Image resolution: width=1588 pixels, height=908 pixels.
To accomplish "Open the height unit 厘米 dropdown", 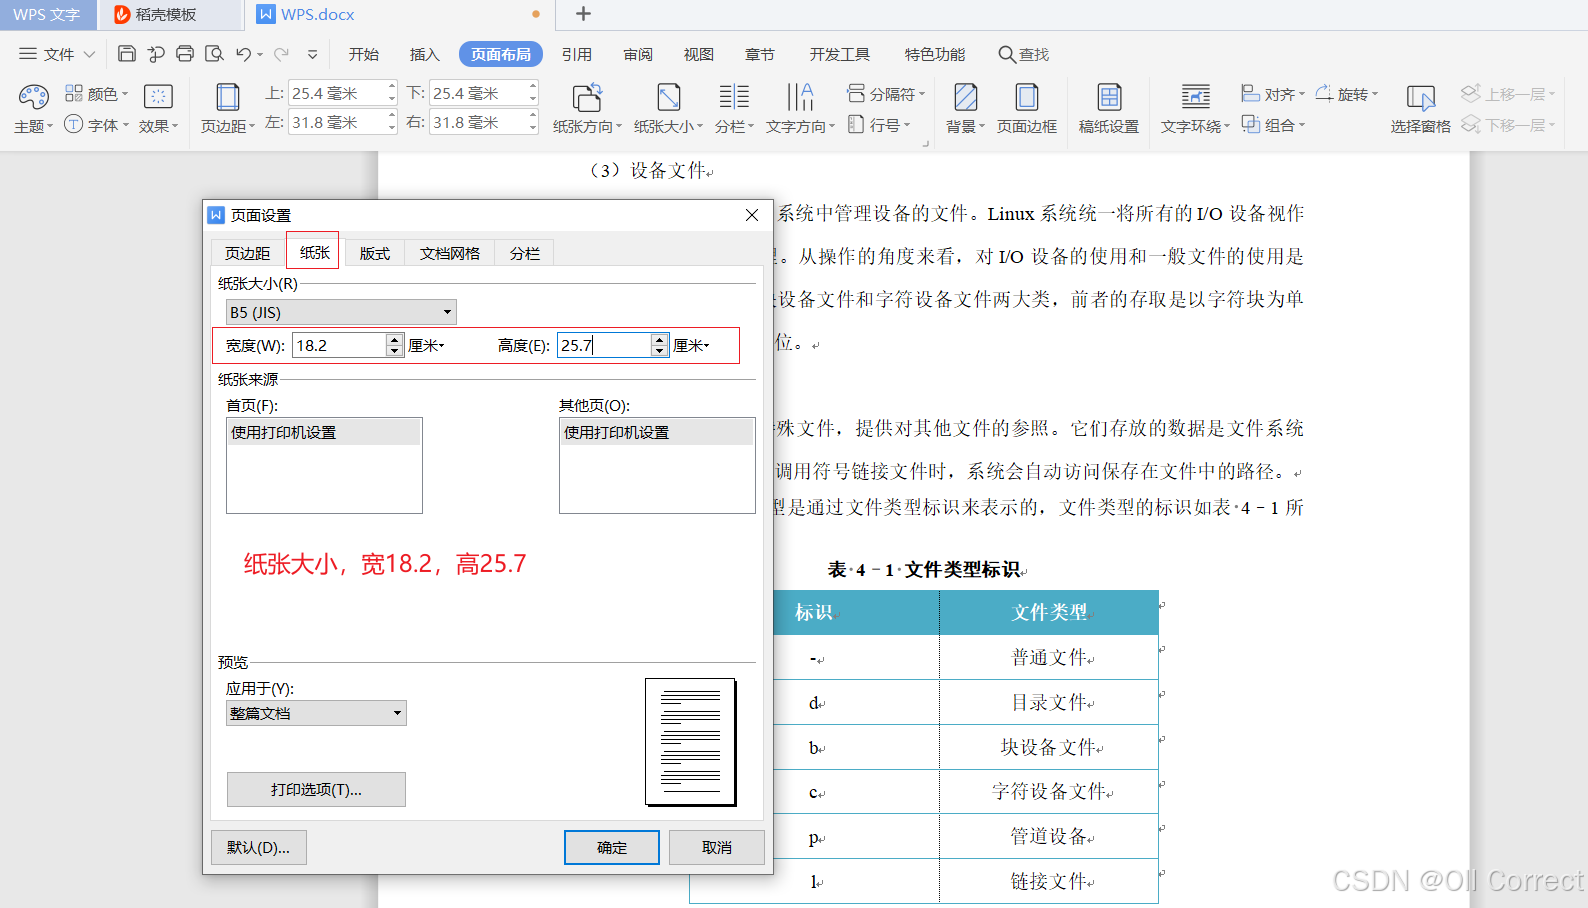I will click(x=692, y=346).
